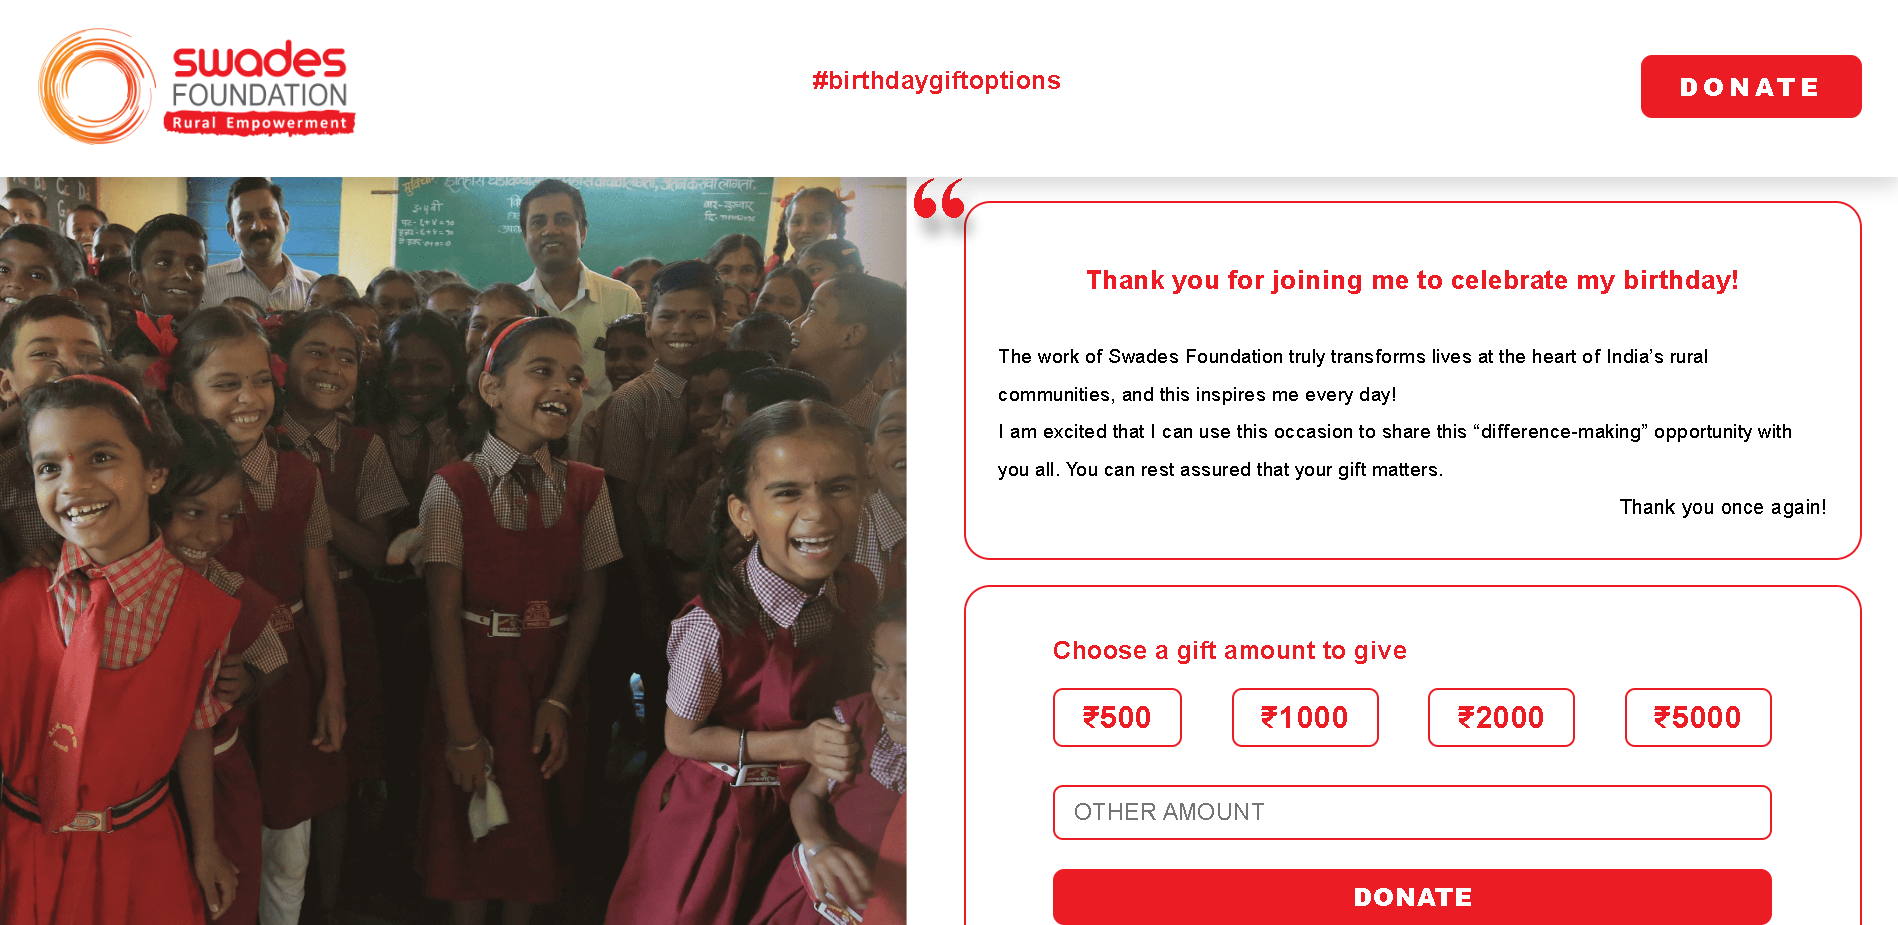Click the 'Thank you once again!' text
The image size is (1898, 925).
tap(1723, 507)
